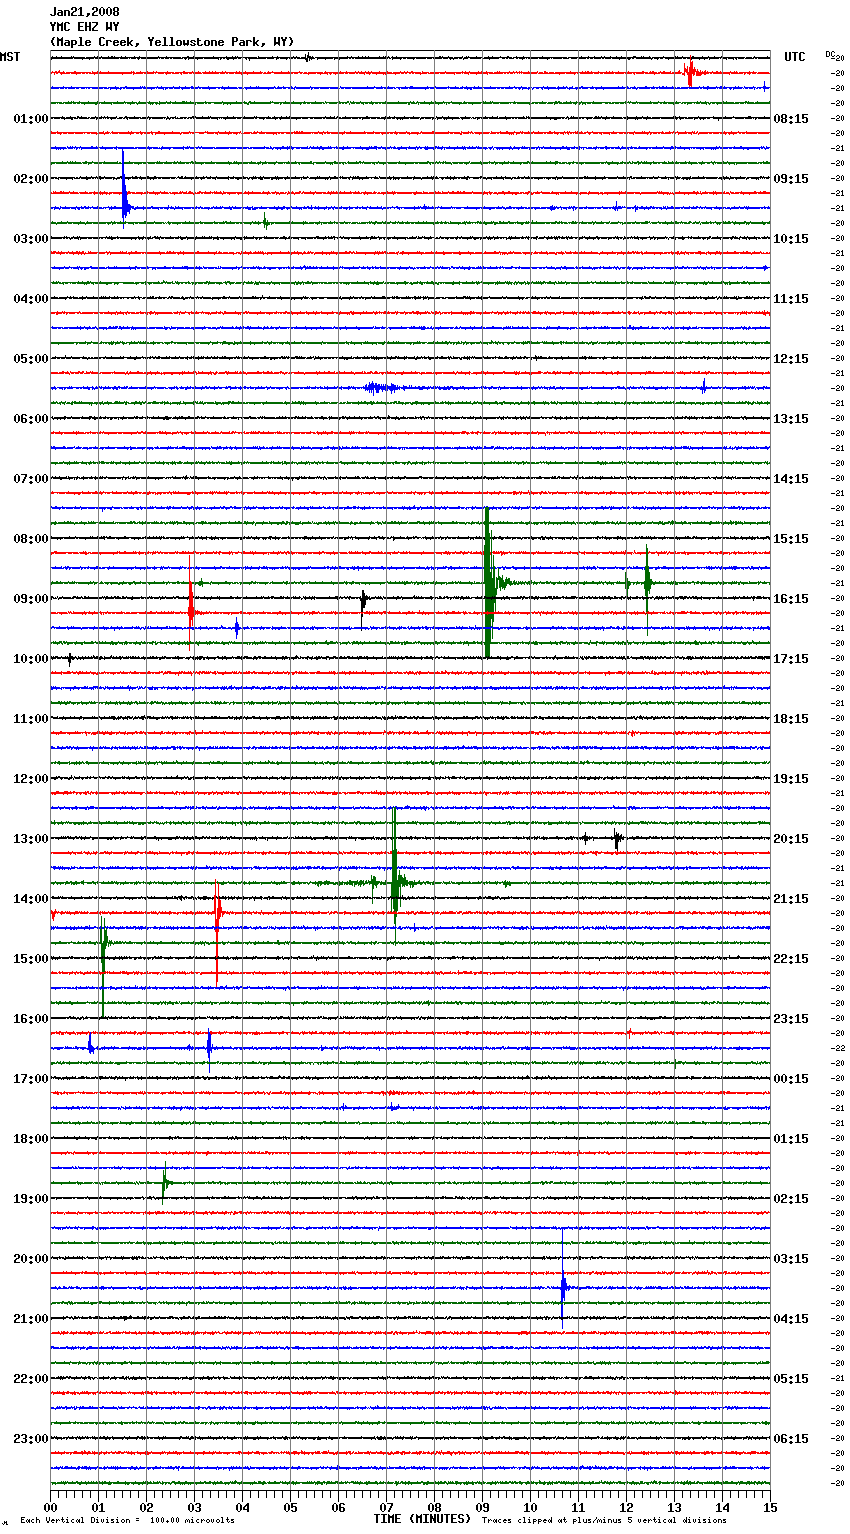The width and height of the screenshot is (850, 1534).
Task: Select the "05:15" UTC time label
Action: point(791,1379)
